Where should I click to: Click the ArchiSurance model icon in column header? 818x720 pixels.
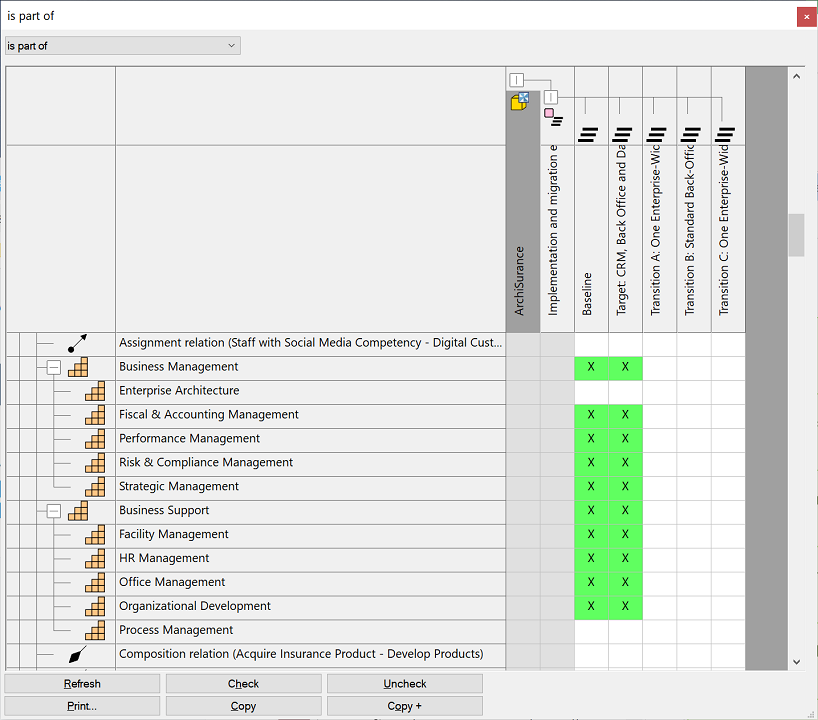[519, 100]
